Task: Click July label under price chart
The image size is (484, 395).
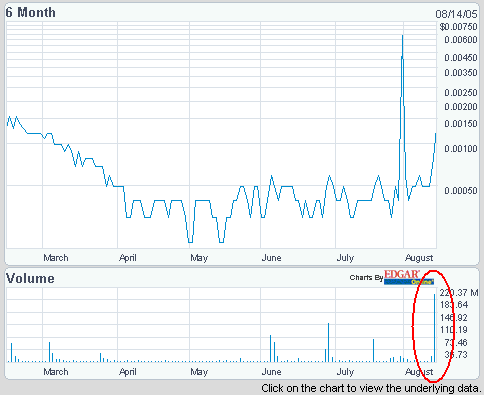Action: point(345,258)
